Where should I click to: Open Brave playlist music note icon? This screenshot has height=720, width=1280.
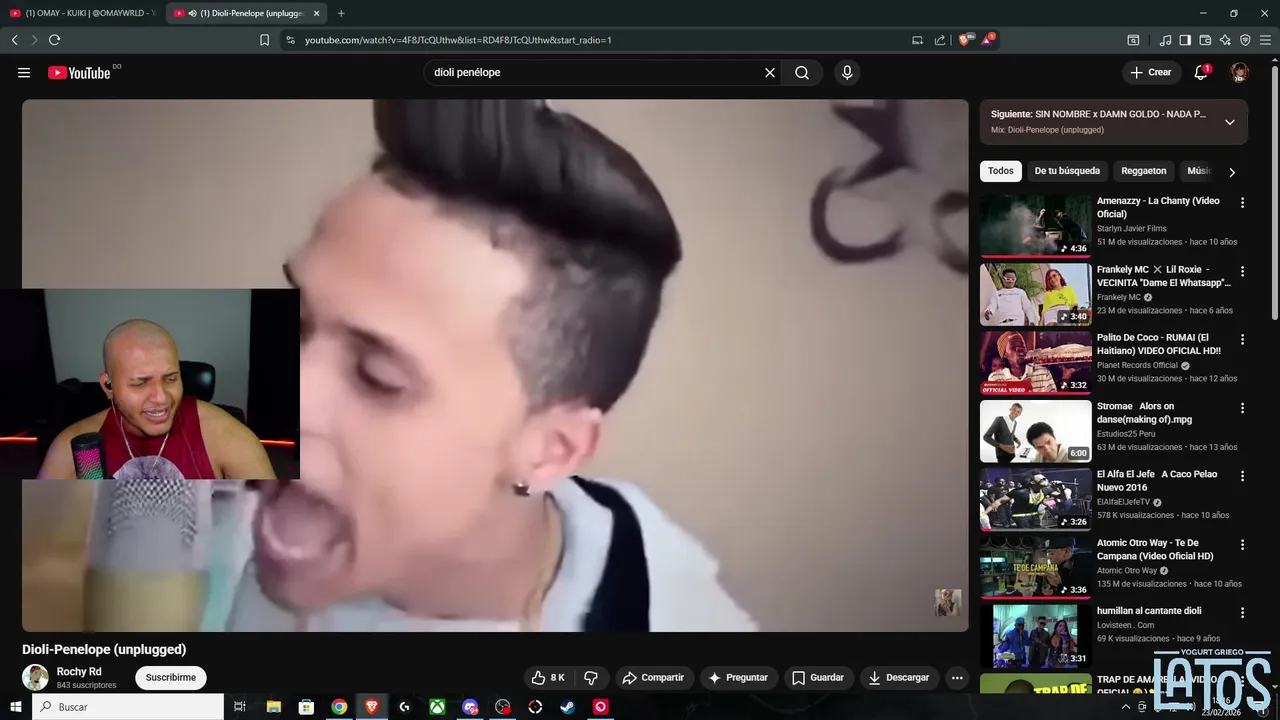tap(1165, 40)
